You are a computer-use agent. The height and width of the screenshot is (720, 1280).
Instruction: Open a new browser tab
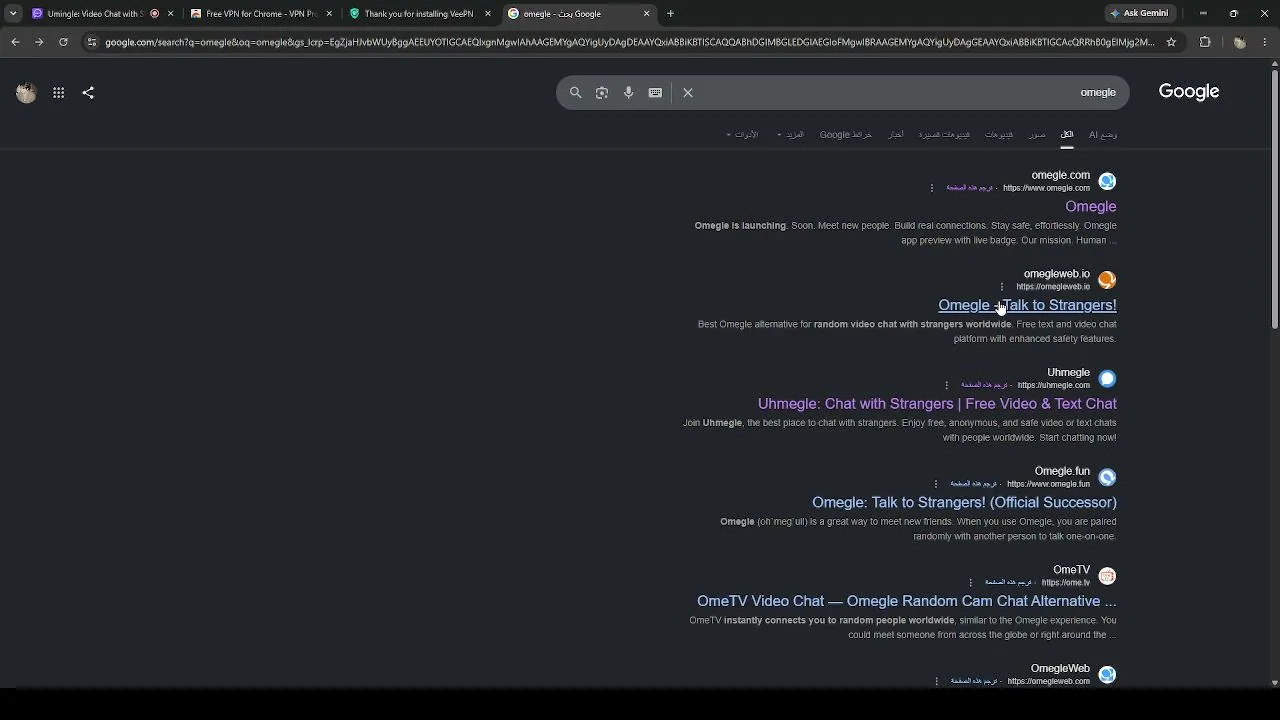(x=671, y=14)
